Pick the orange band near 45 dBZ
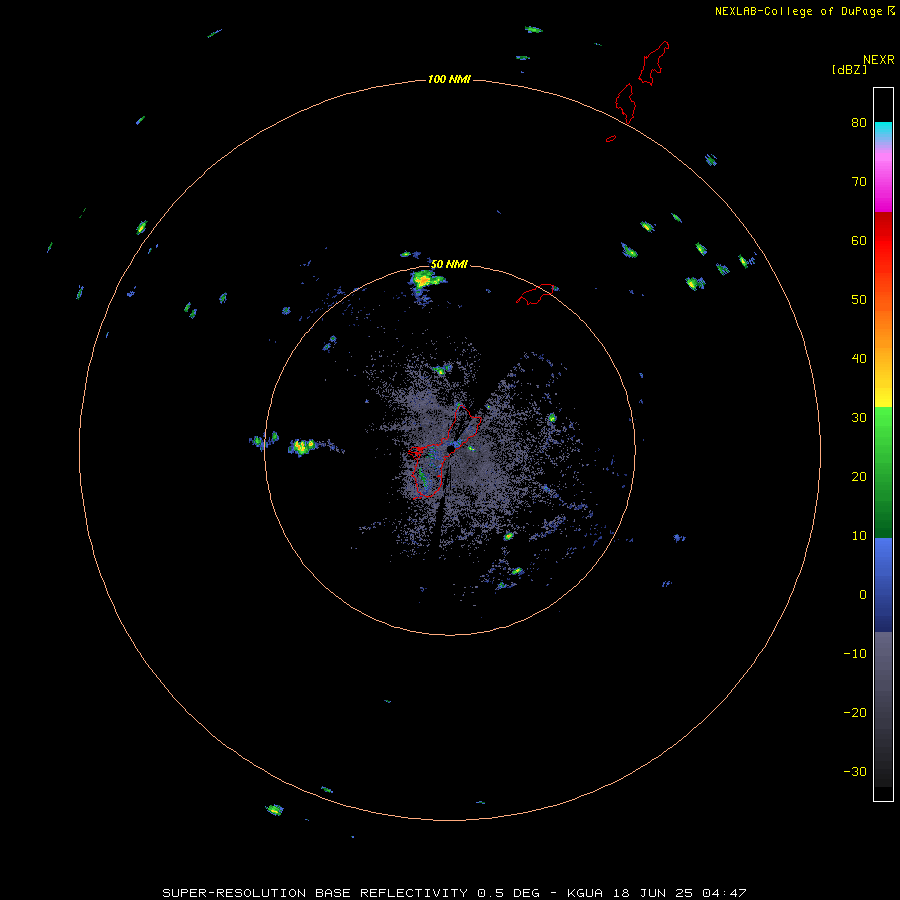 (883, 330)
